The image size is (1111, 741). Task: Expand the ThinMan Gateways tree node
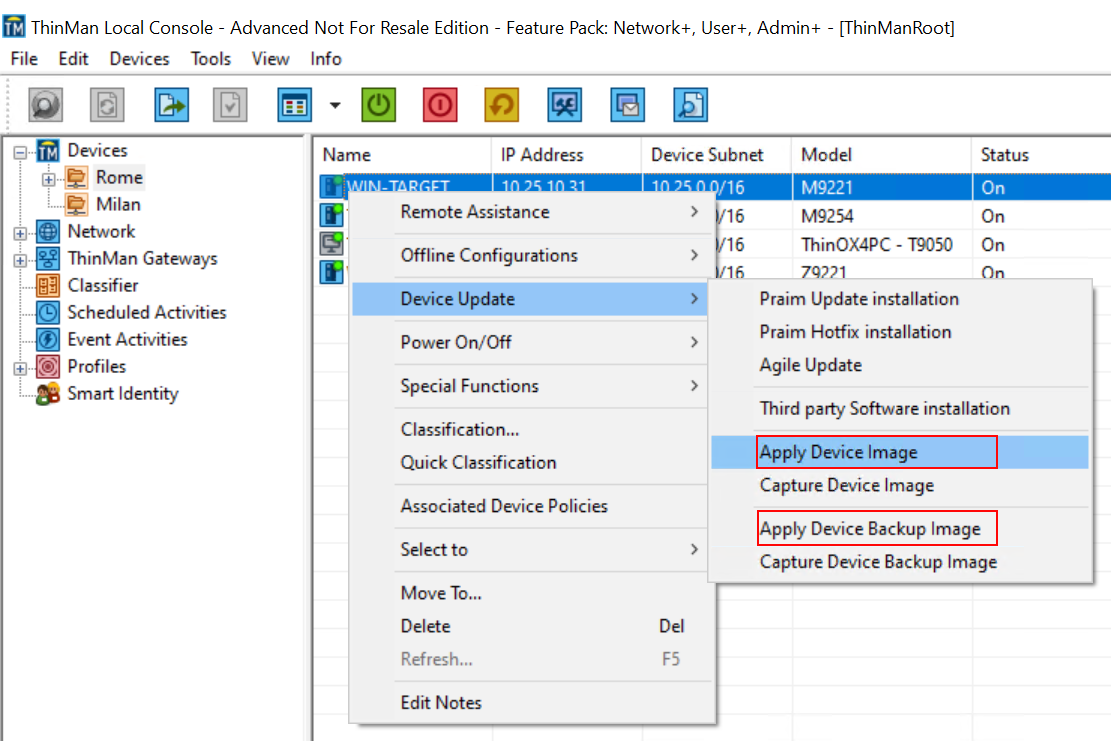(x=20, y=260)
